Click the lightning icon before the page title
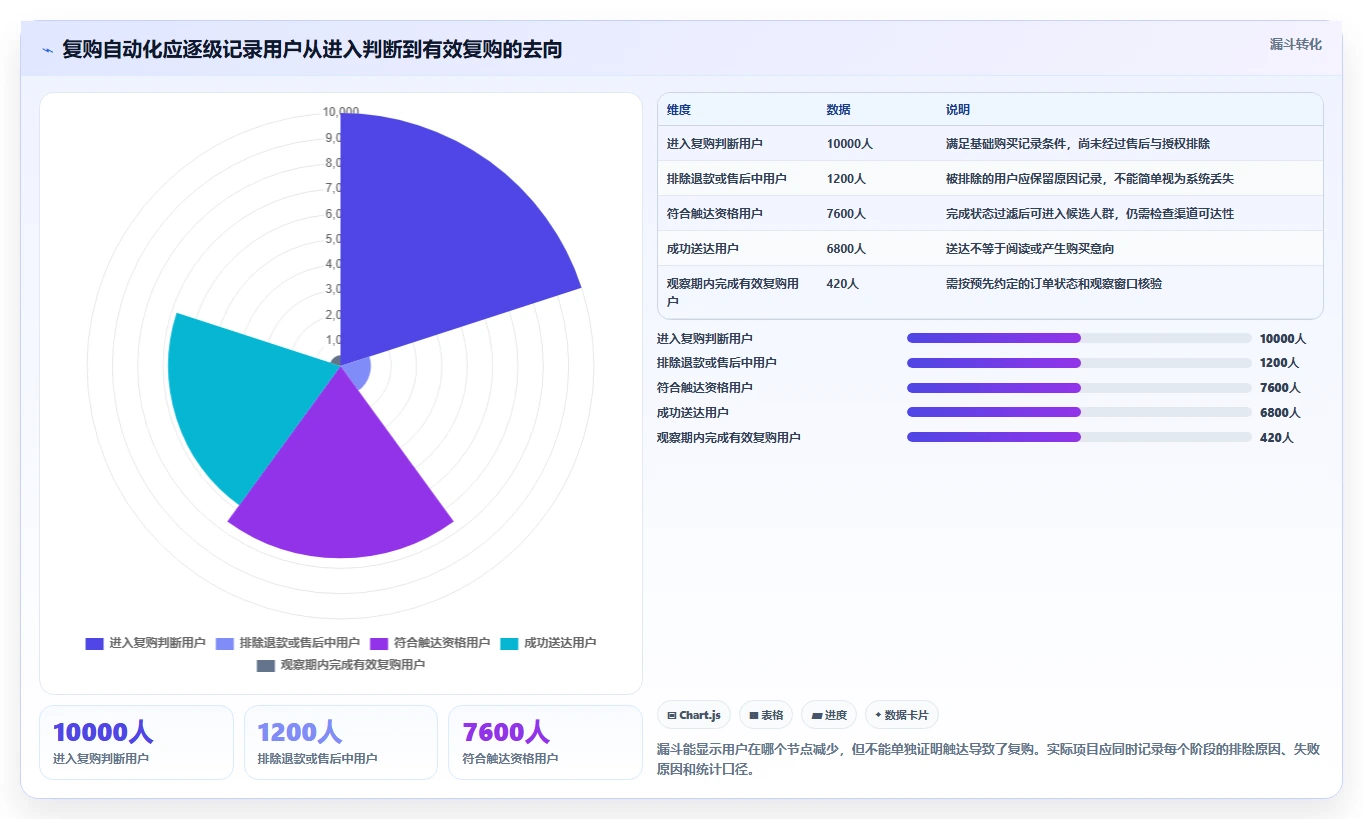1363x819 pixels. point(48,50)
